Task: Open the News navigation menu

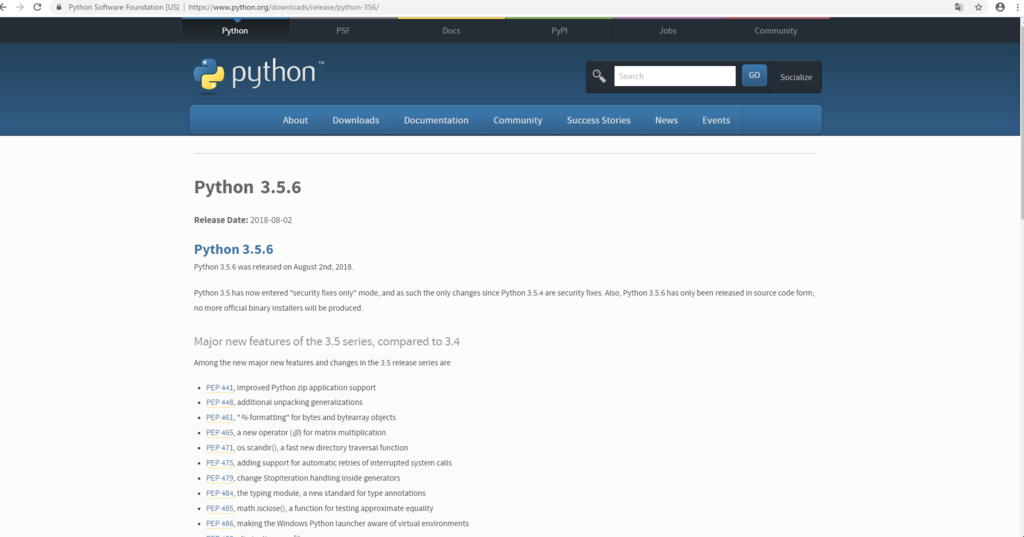Action: click(666, 120)
